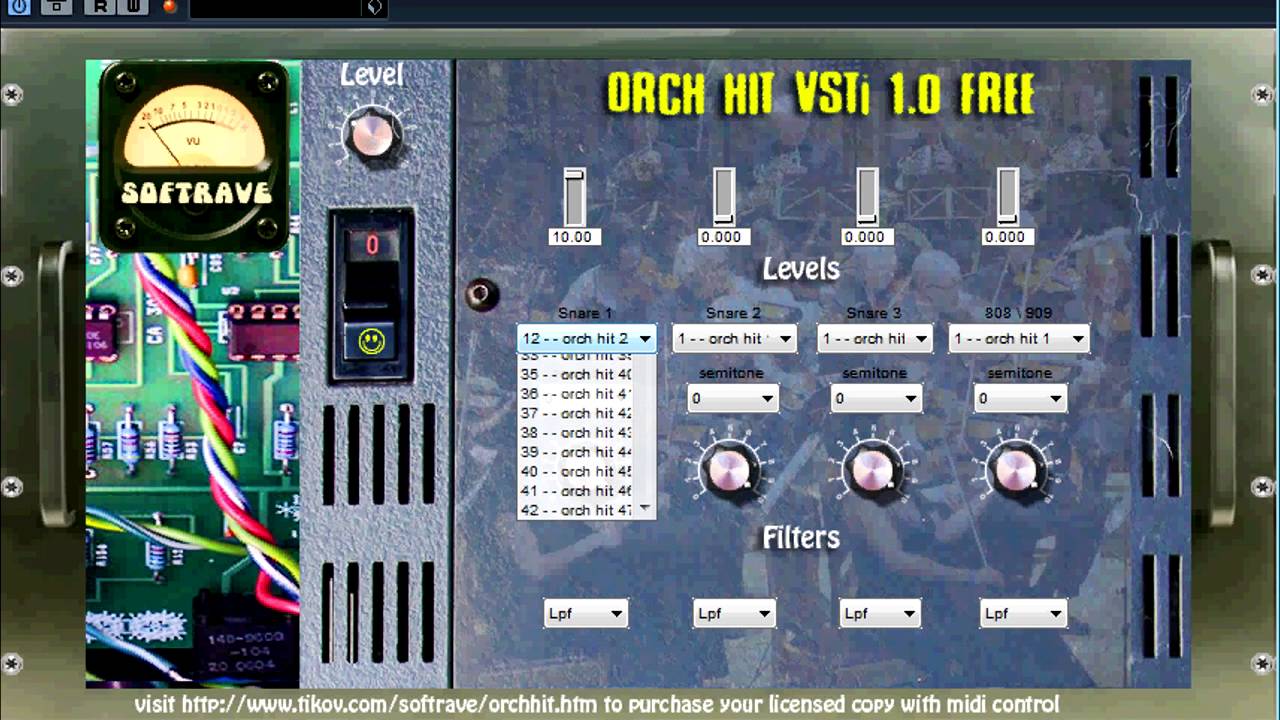Open the Snare 2 semitone dropdown
Image resolution: width=1280 pixels, height=720 pixels.
click(733, 398)
